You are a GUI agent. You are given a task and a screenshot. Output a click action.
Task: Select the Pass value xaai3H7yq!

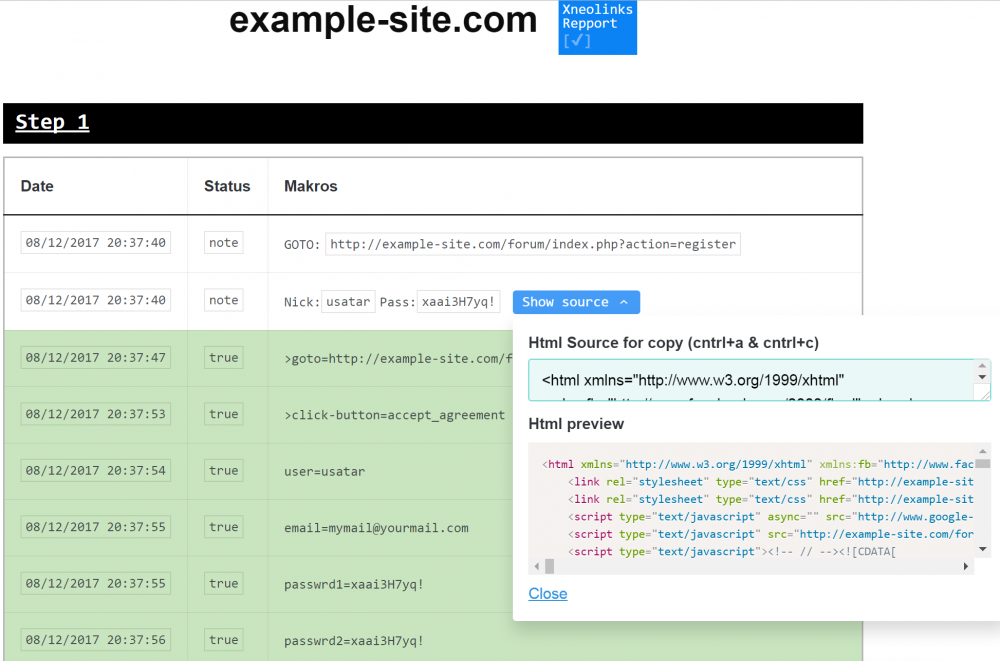click(458, 302)
